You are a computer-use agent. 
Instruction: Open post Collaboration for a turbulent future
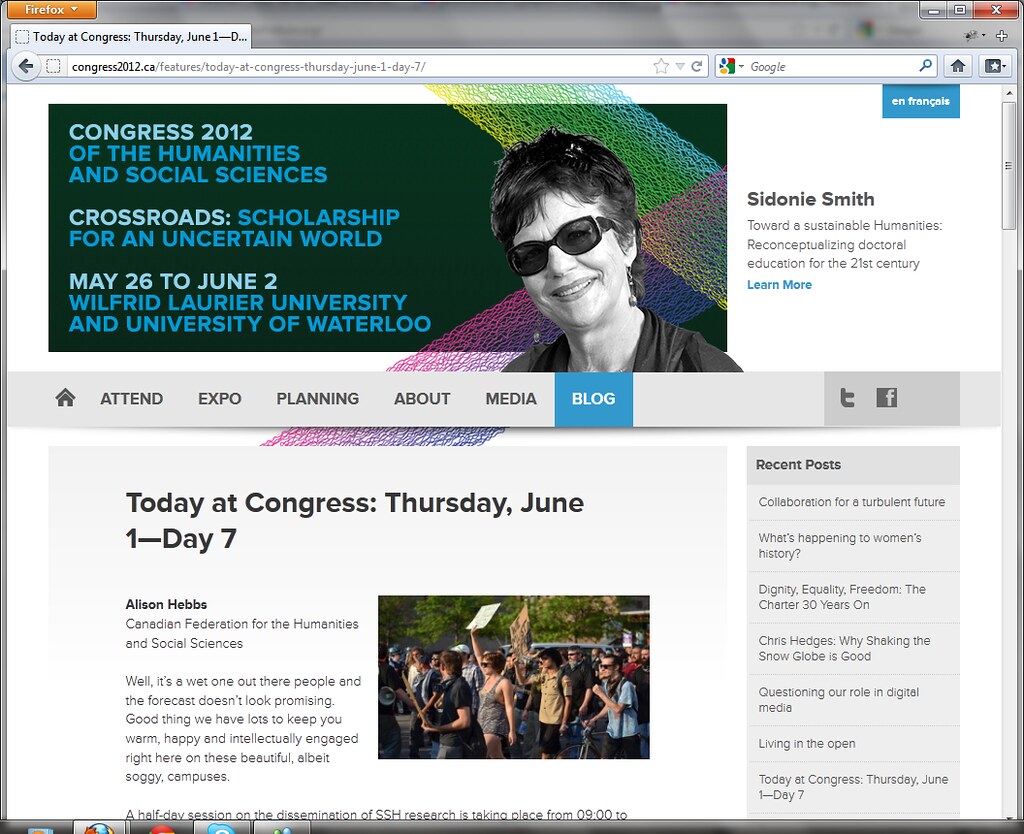click(852, 502)
